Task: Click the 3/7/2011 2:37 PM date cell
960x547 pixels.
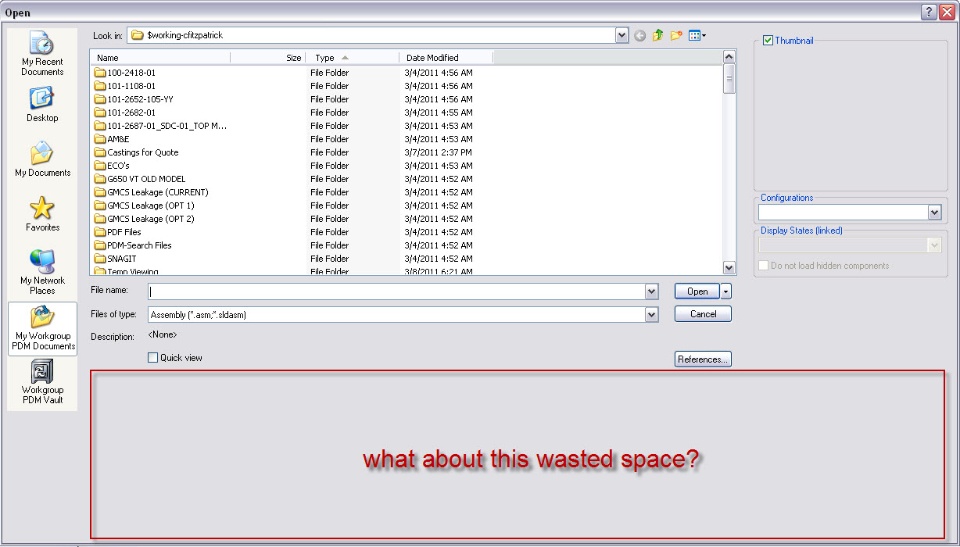Action: click(x=438, y=153)
